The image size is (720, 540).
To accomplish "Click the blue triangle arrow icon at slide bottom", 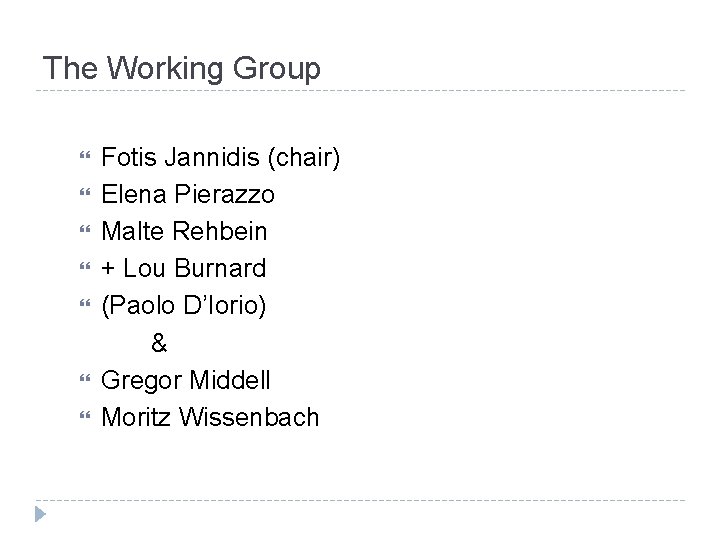I will pos(40,513).
